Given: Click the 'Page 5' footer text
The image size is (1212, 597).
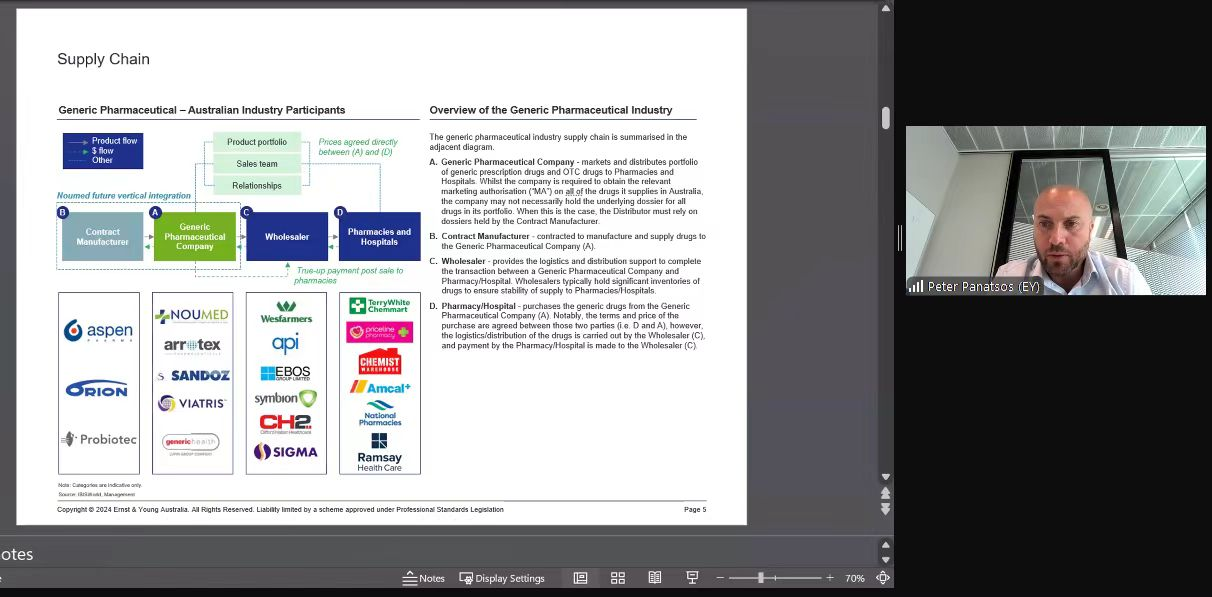Looking at the screenshot, I should [x=695, y=510].
